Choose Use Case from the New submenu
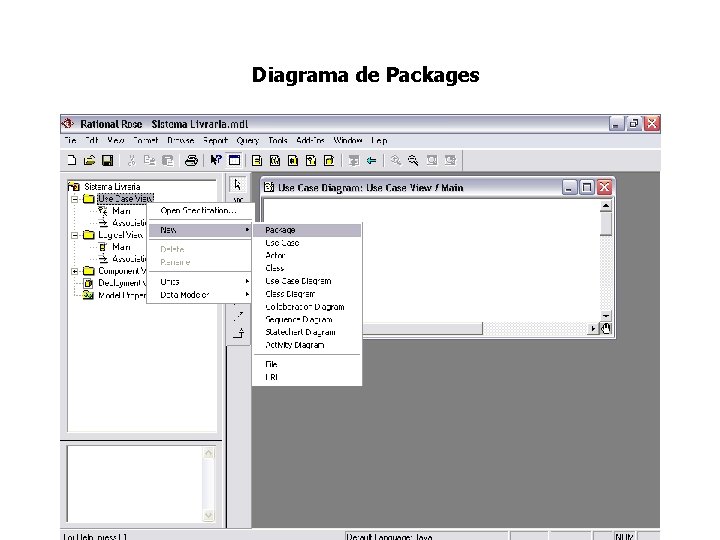The height and width of the screenshot is (540, 720). [307, 243]
